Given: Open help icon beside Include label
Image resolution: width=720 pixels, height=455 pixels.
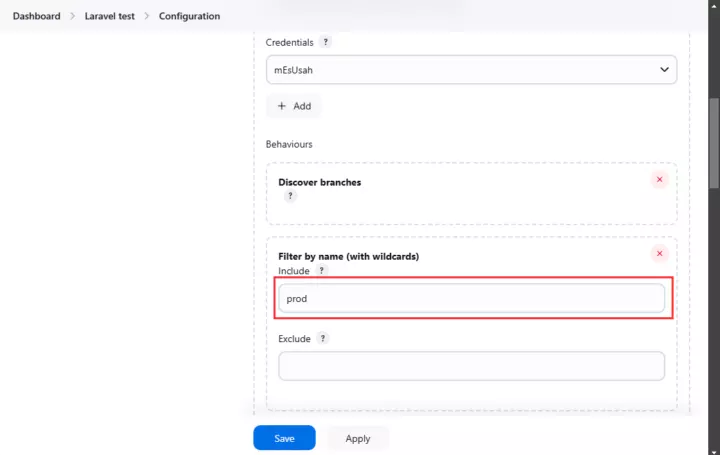Looking at the screenshot, I should point(321,270).
